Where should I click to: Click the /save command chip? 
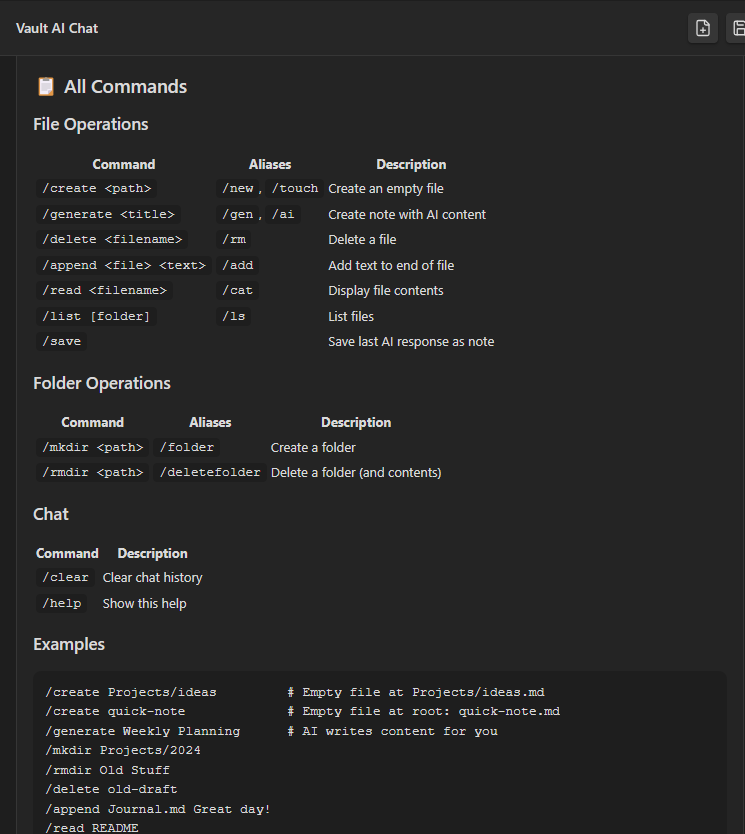coord(61,342)
